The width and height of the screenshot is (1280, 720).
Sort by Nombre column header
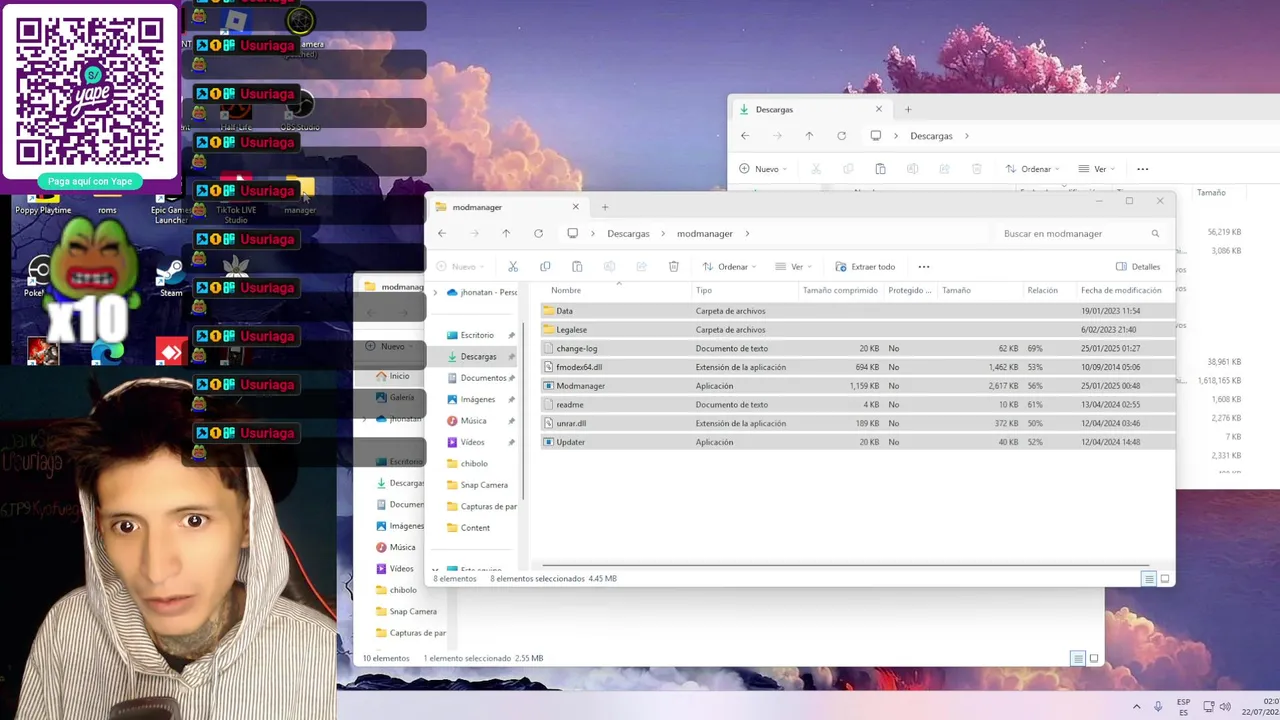click(566, 290)
